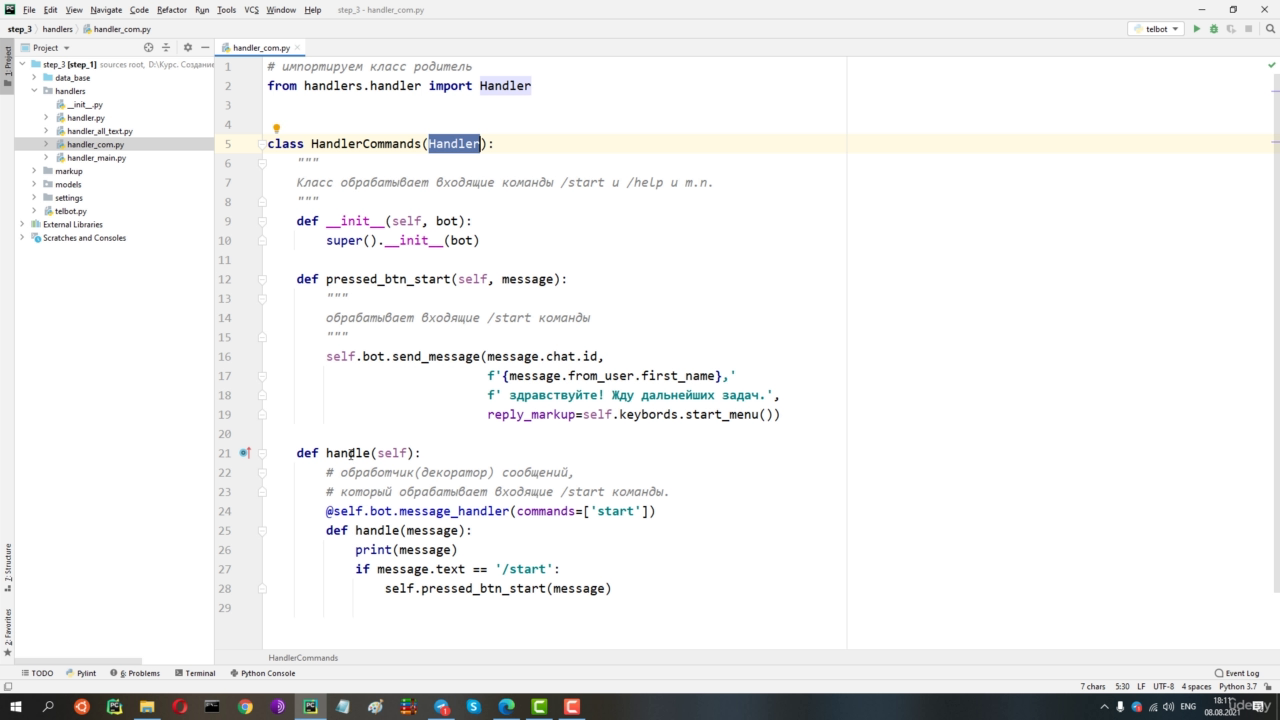Open Event Log from status bar
The image size is (1280, 720).
(1237, 673)
